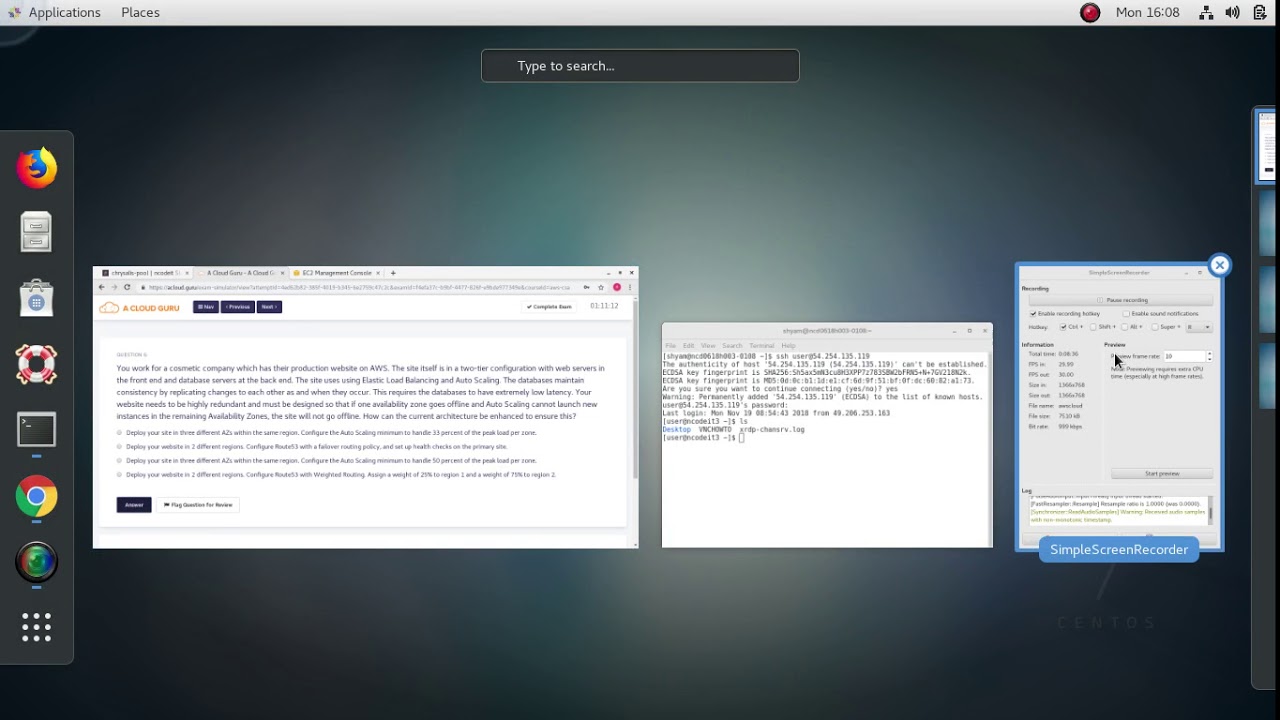Open Search menu in terminal window

pos(732,345)
